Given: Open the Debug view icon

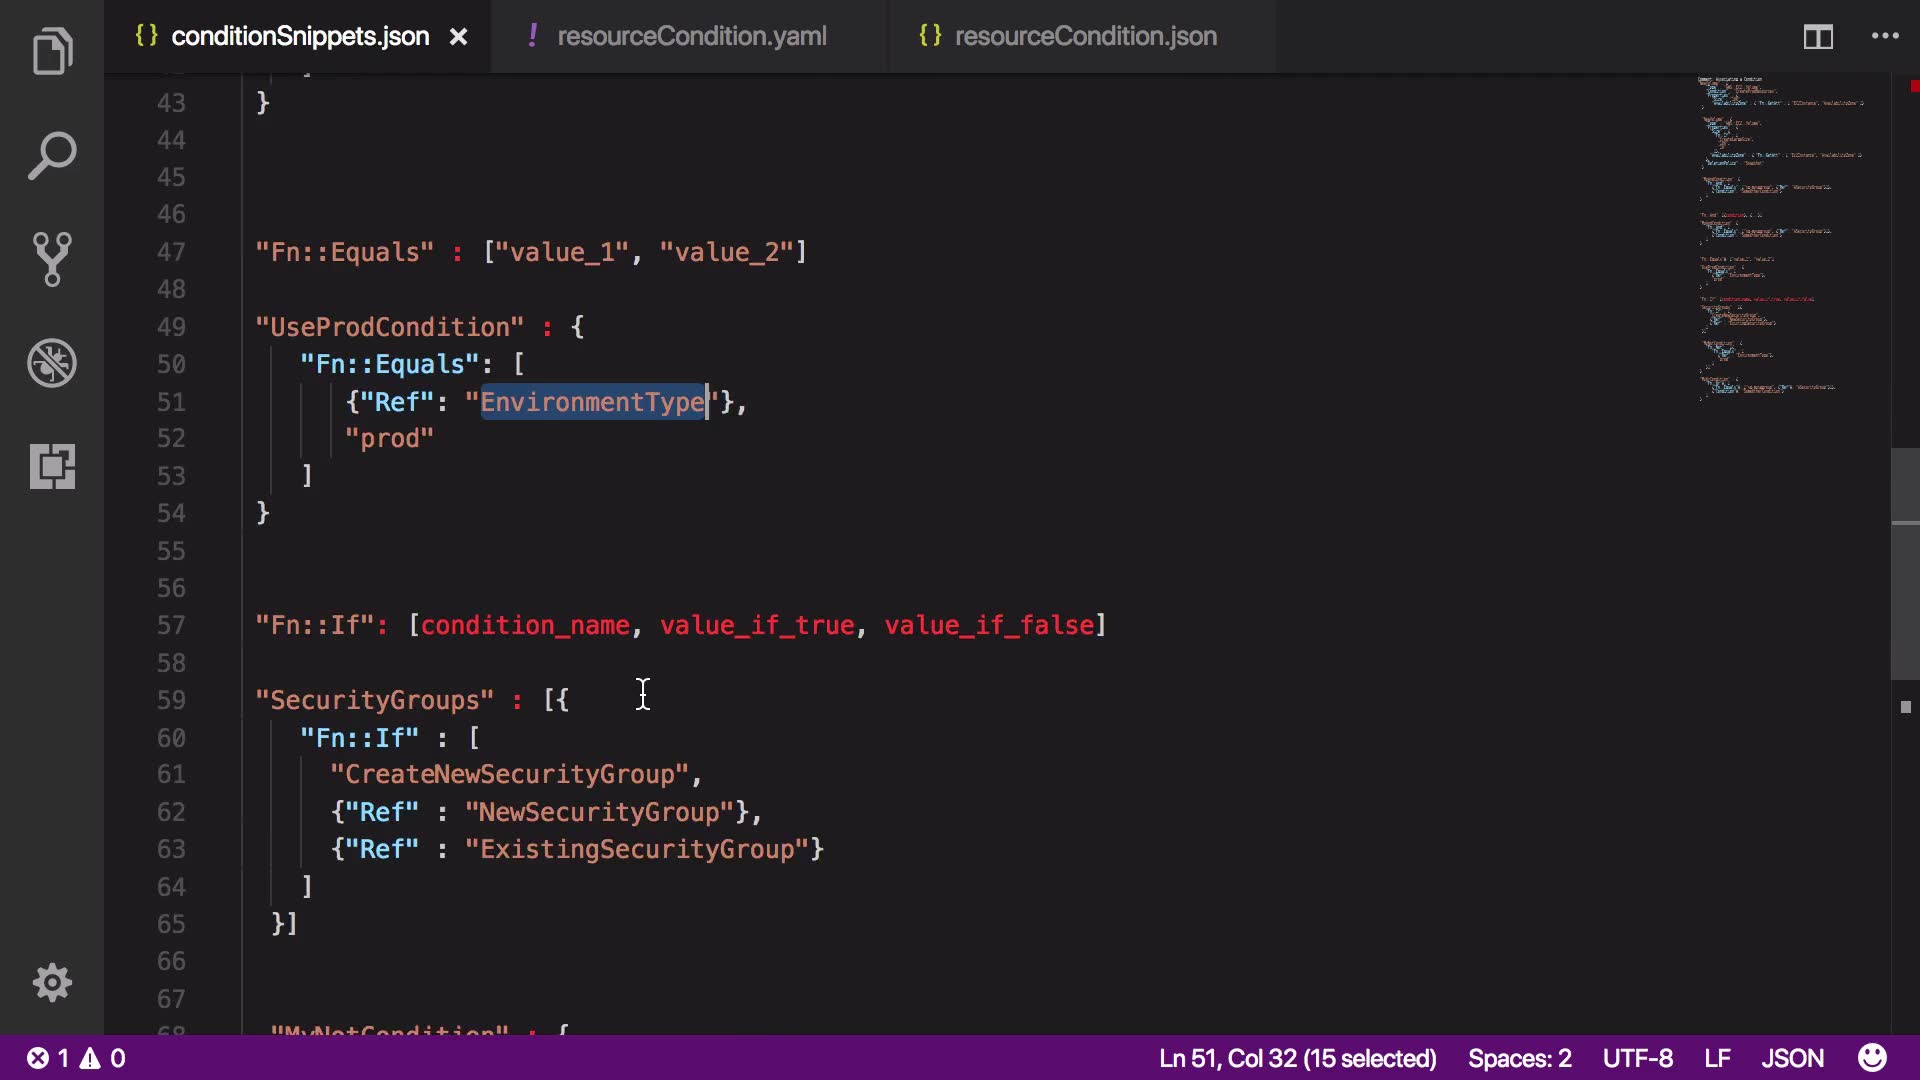Looking at the screenshot, I should [x=52, y=363].
